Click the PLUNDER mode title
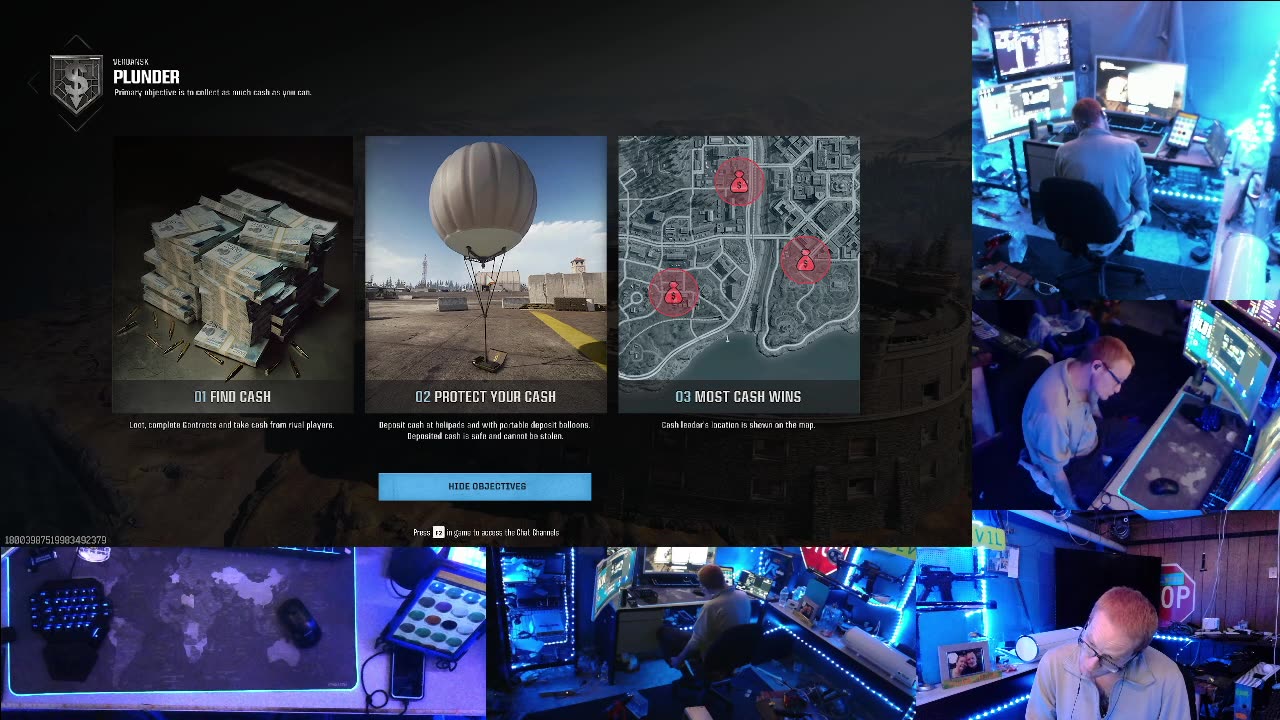Viewport: 1280px width, 720px height. tap(146, 77)
